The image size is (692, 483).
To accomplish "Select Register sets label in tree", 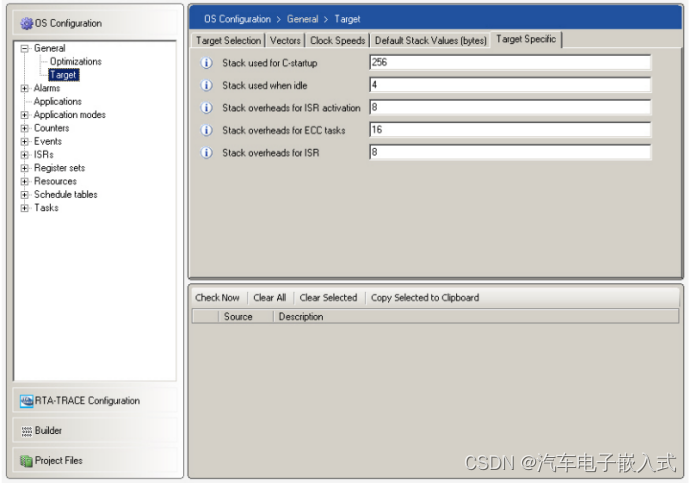I will tap(60, 168).
